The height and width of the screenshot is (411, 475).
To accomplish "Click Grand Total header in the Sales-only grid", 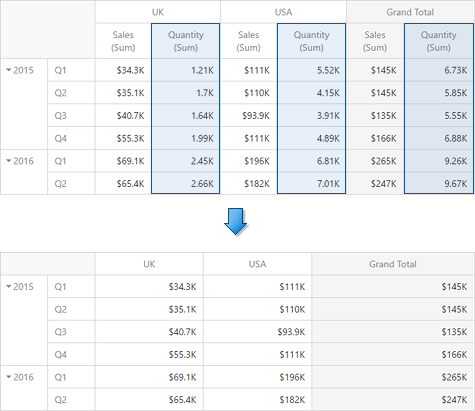I will (x=393, y=264).
